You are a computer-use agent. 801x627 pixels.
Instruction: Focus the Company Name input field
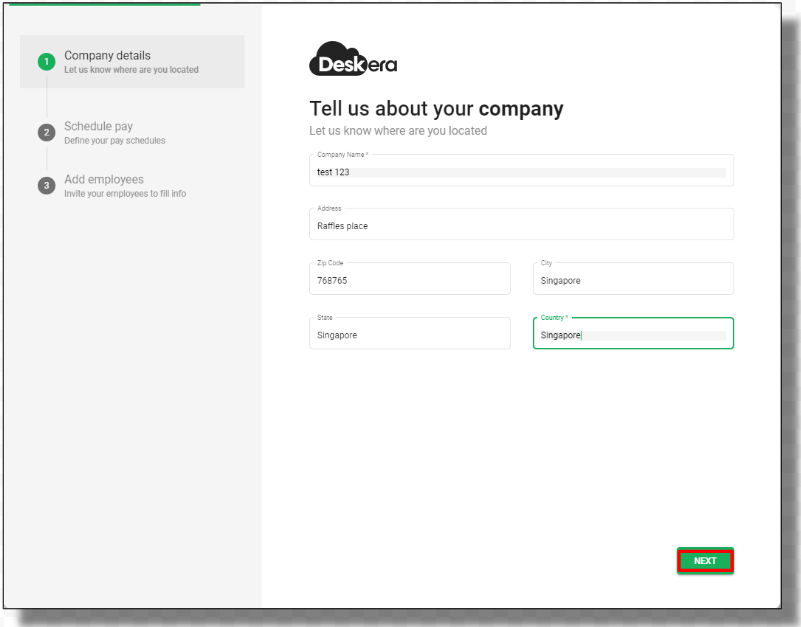coord(521,171)
